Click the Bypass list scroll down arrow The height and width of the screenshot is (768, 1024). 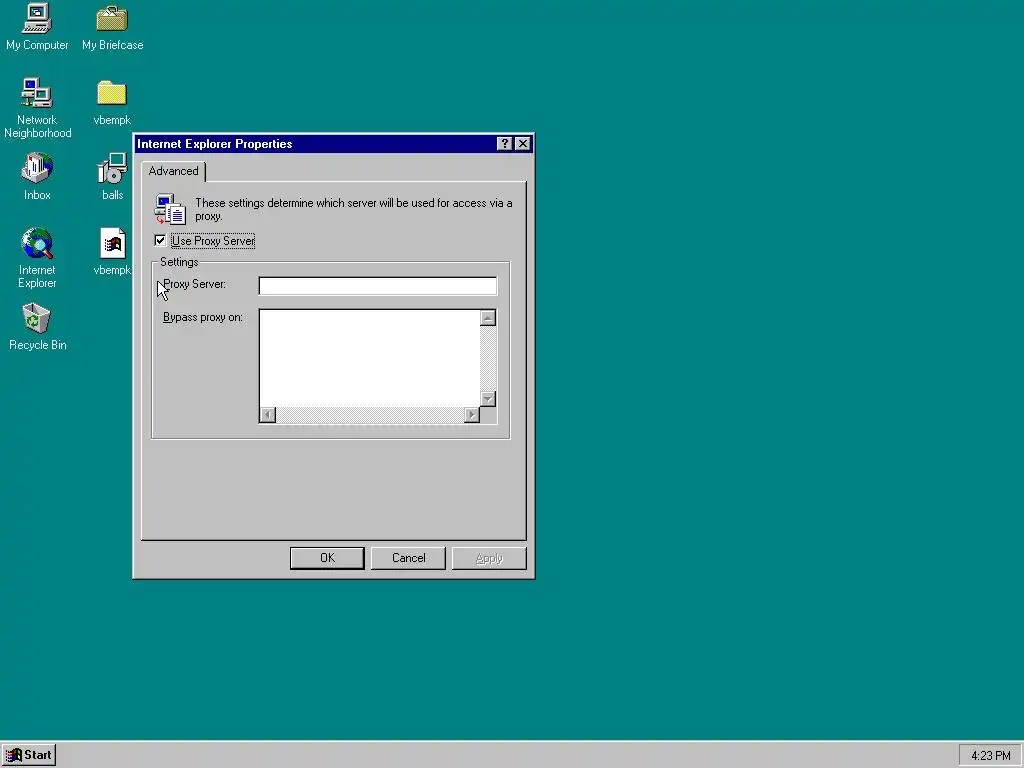pos(488,398)
